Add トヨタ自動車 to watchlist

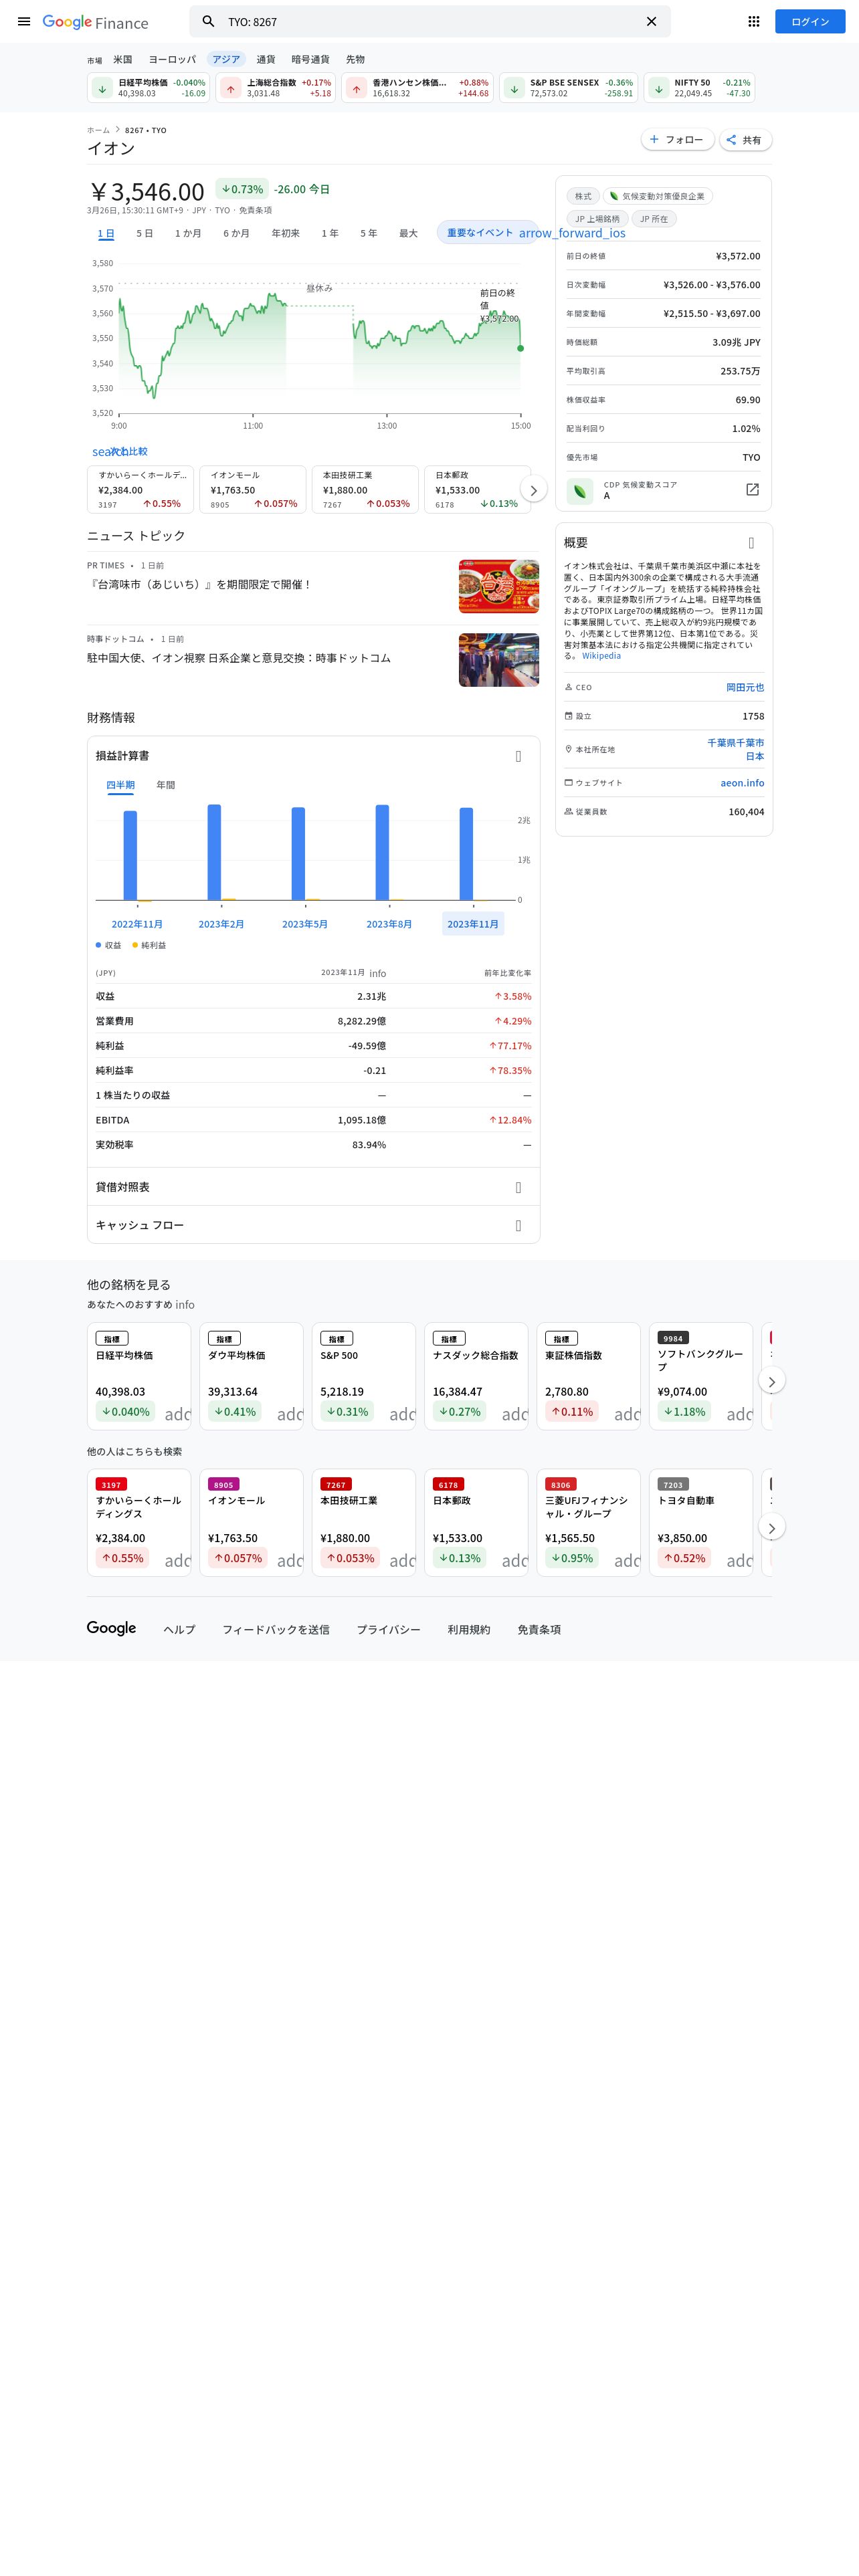click(739, 1560)
